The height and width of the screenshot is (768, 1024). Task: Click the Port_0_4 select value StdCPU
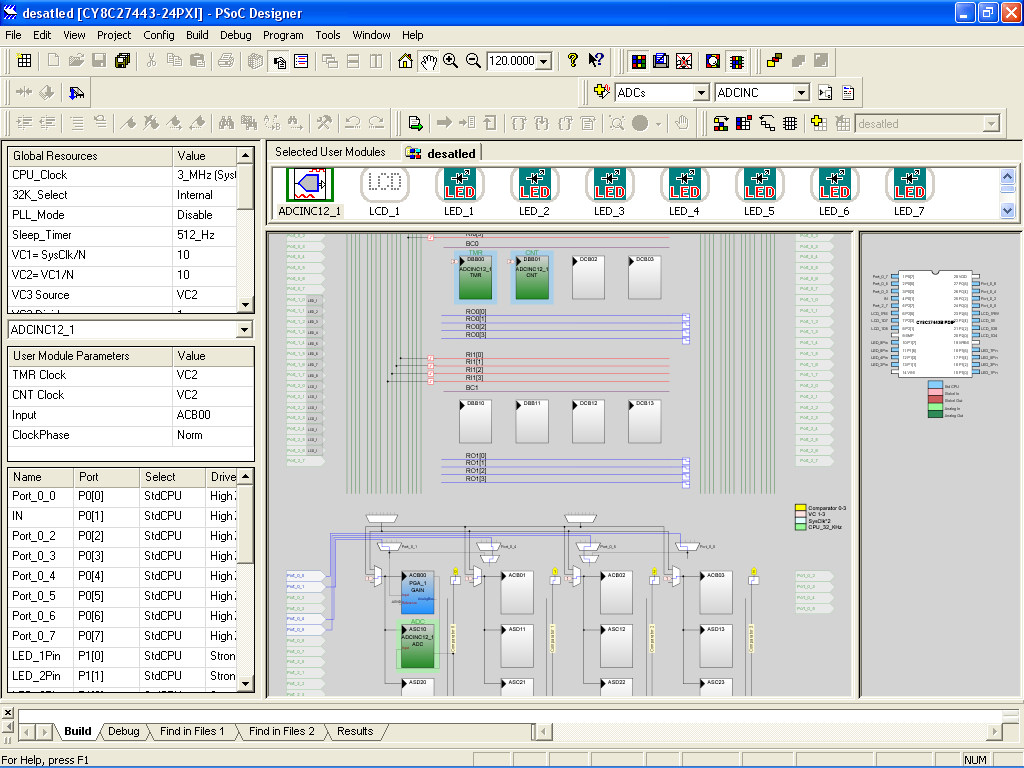172,576
